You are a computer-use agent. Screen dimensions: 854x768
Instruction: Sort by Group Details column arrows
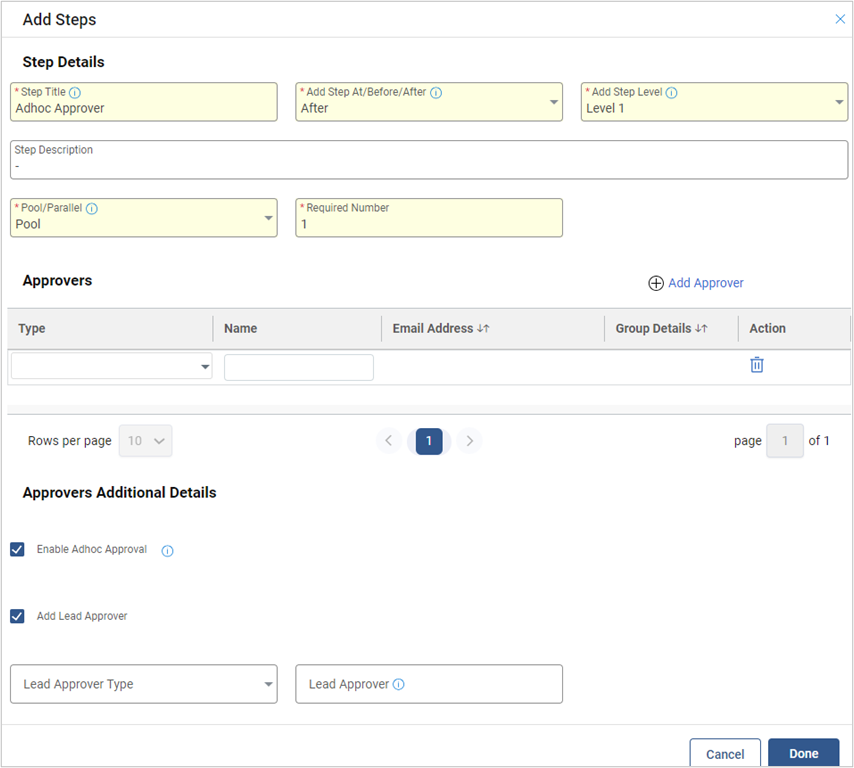pyautogui.click(x=701, y=329)
